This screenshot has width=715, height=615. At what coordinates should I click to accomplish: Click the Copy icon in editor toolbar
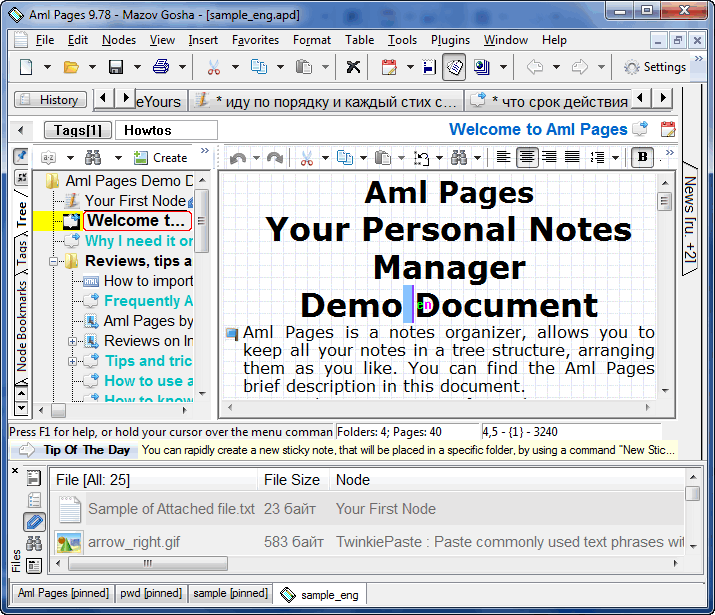click(345, 158)
